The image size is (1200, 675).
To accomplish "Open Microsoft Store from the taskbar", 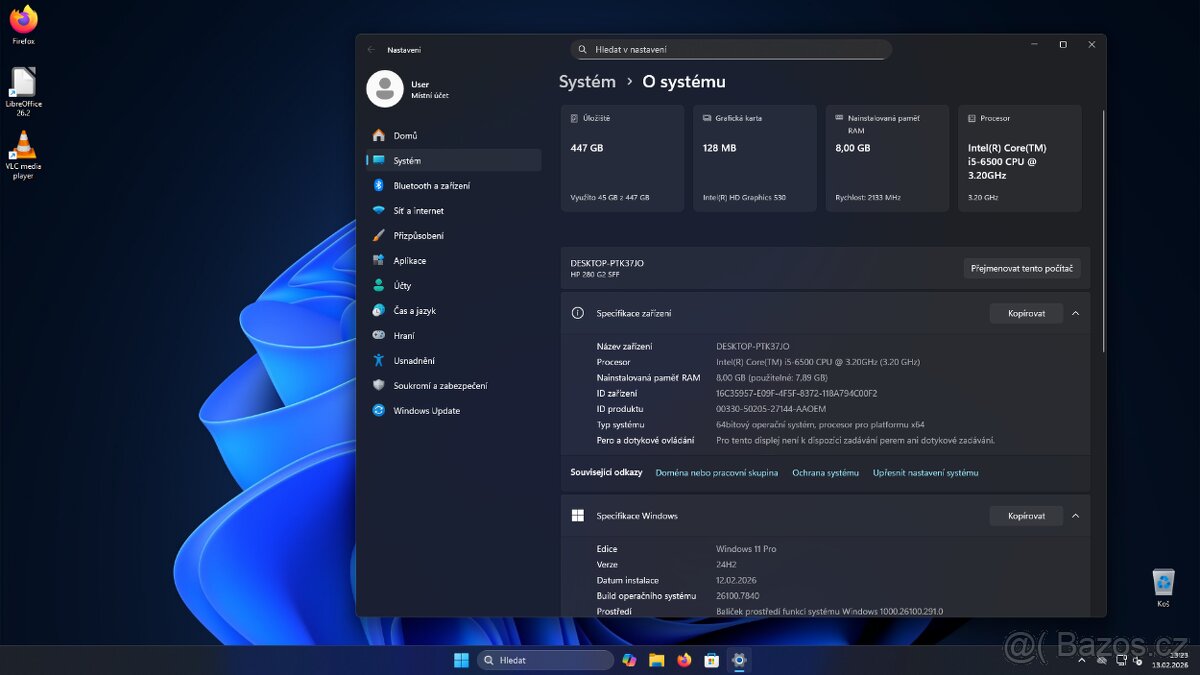I will [x=711, y=660].
